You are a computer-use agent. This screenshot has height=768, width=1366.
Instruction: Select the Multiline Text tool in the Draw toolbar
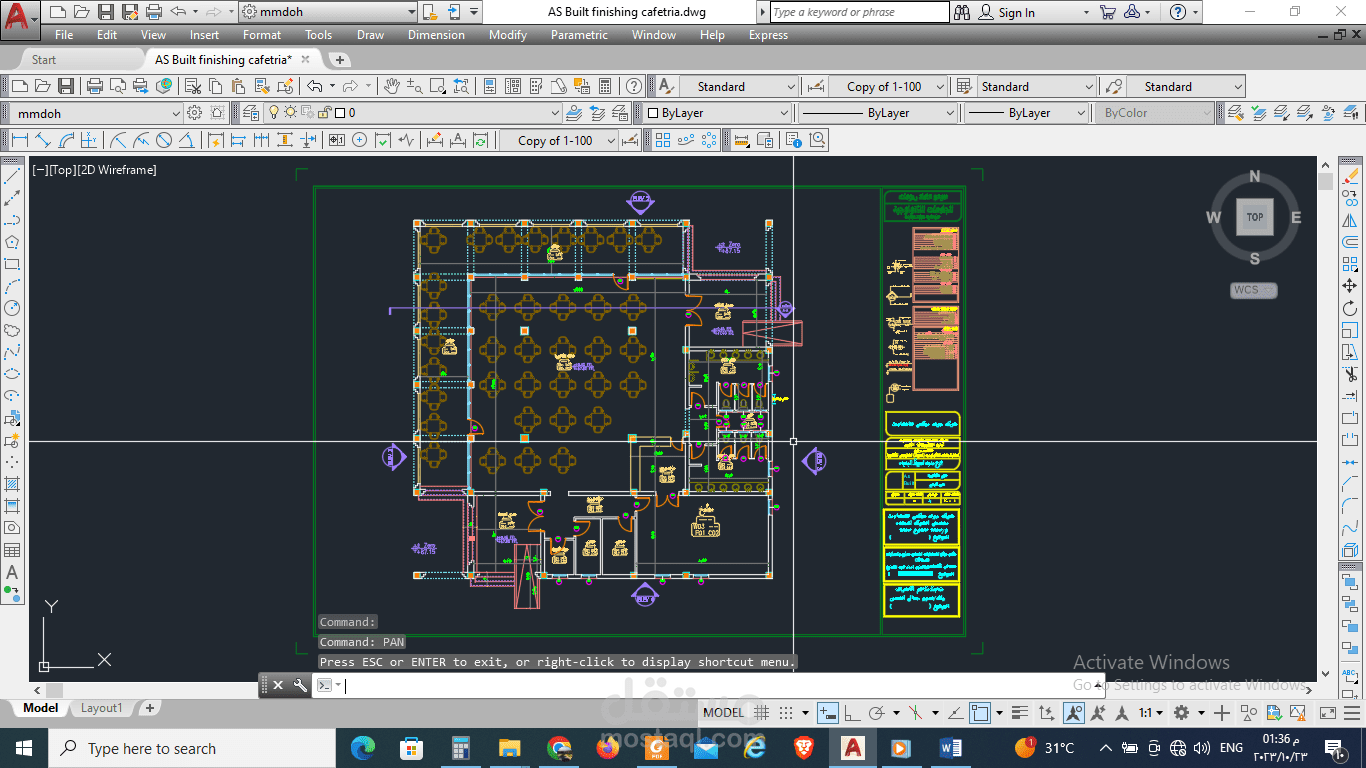13,572
